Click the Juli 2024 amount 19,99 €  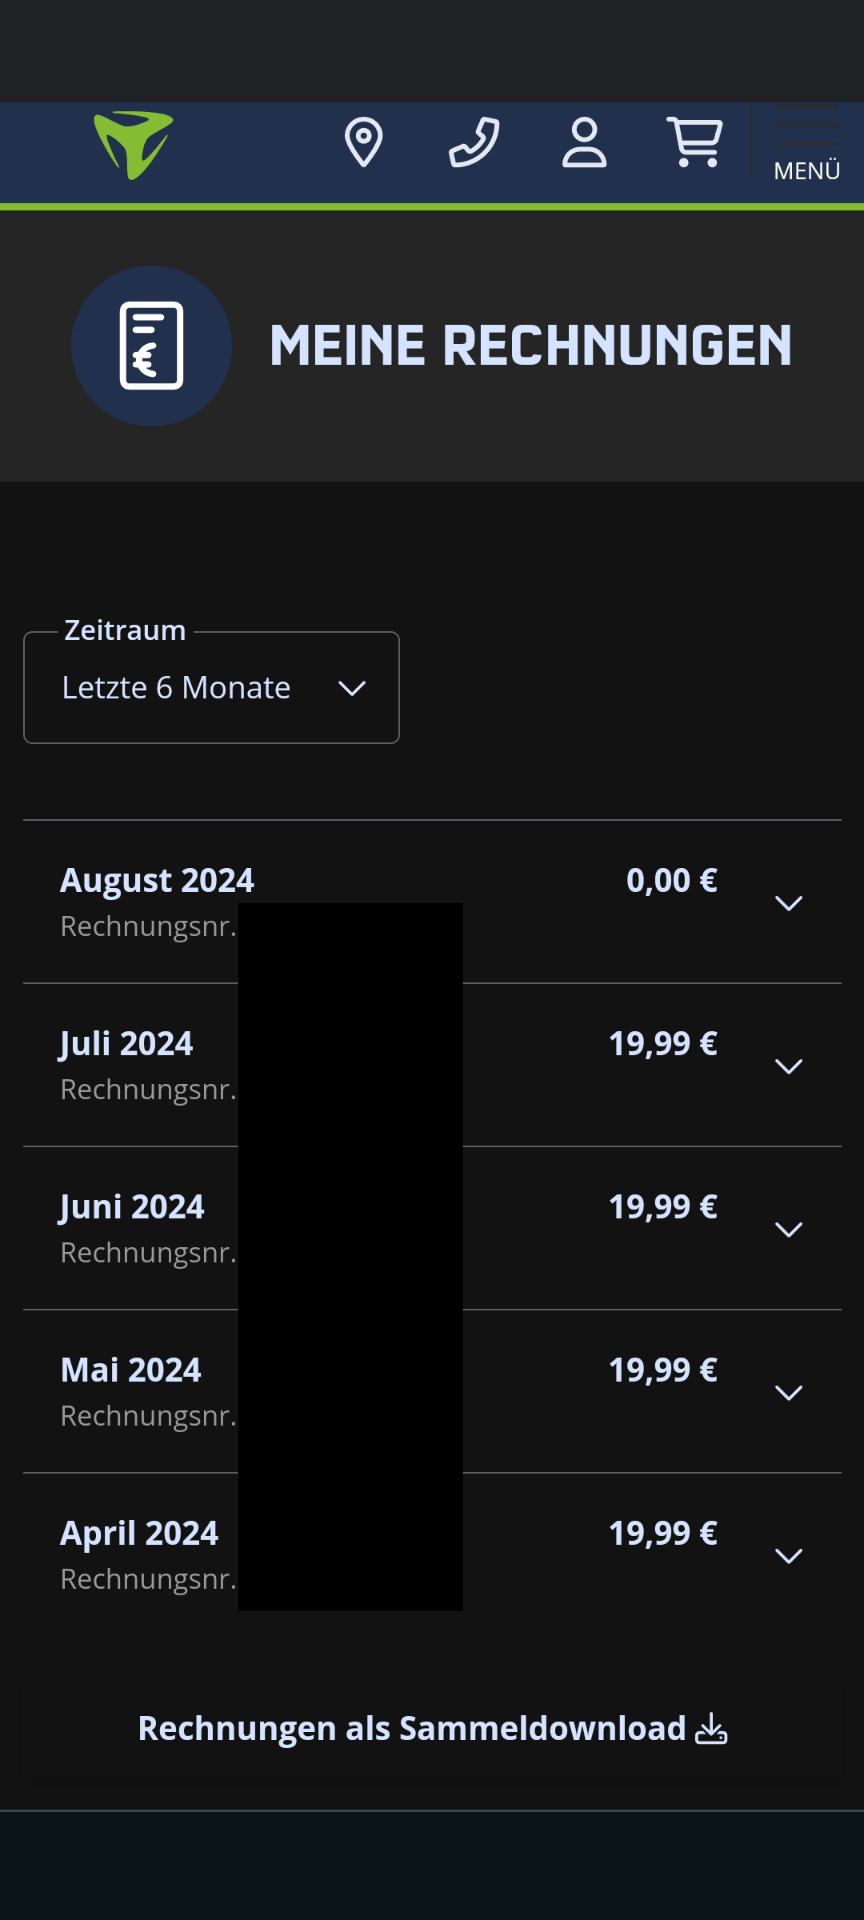click(x=663, y=1043)
